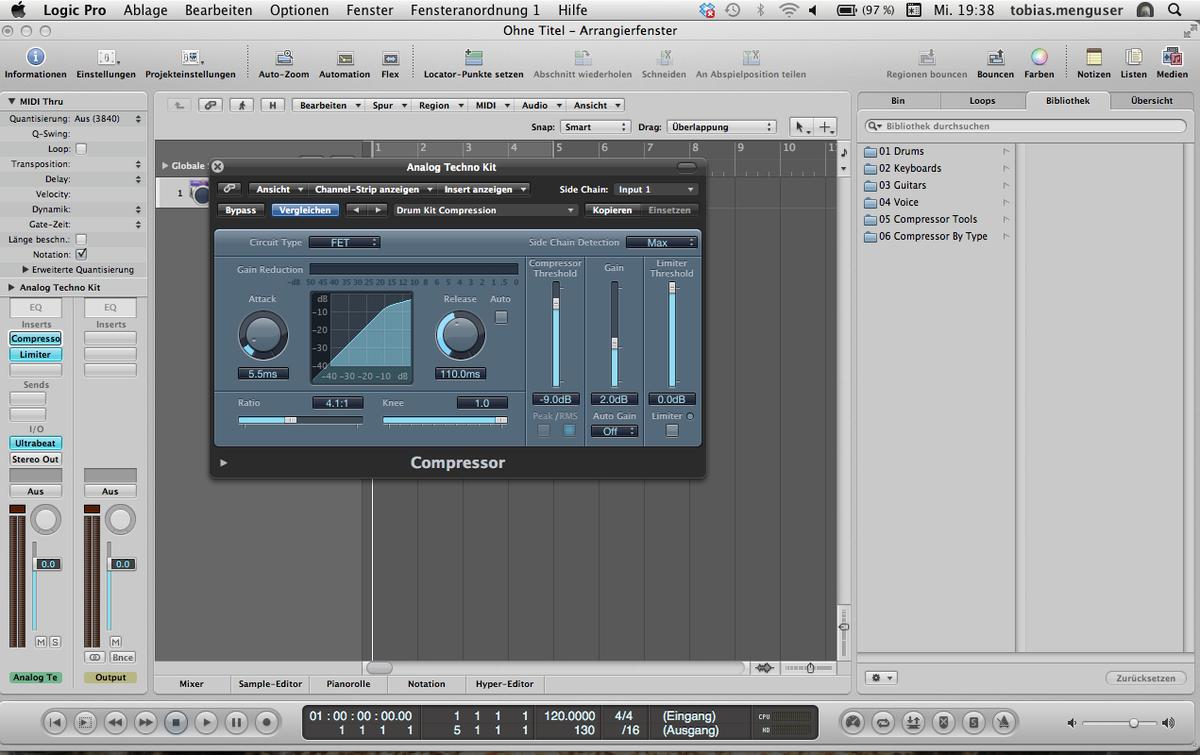Open the Listen area icon
Image resolution: width=1200 pixels, height=755 pixels.
[1133, 57]
